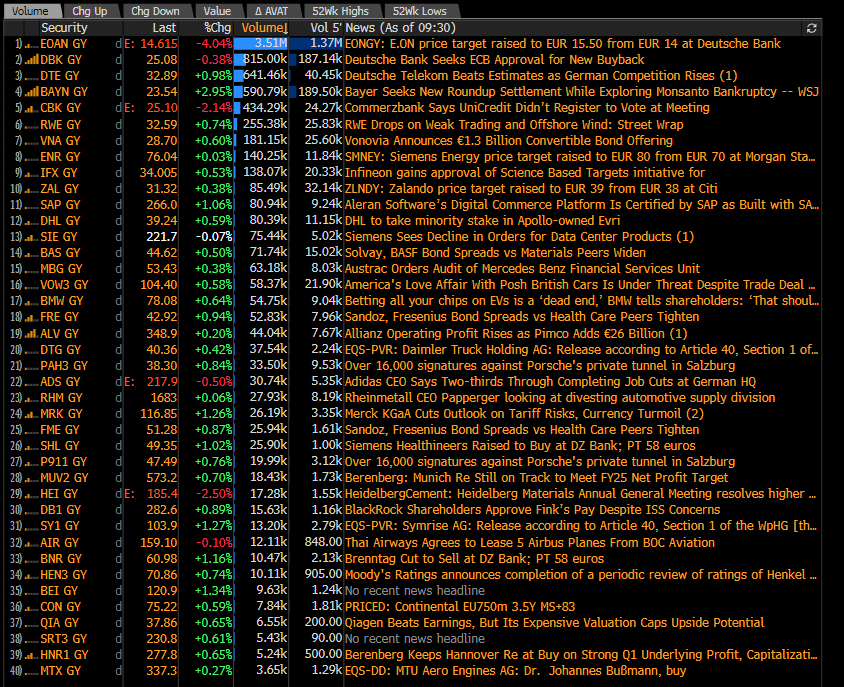Click the +2.95% change for BAYN GY

click(214, 92)
